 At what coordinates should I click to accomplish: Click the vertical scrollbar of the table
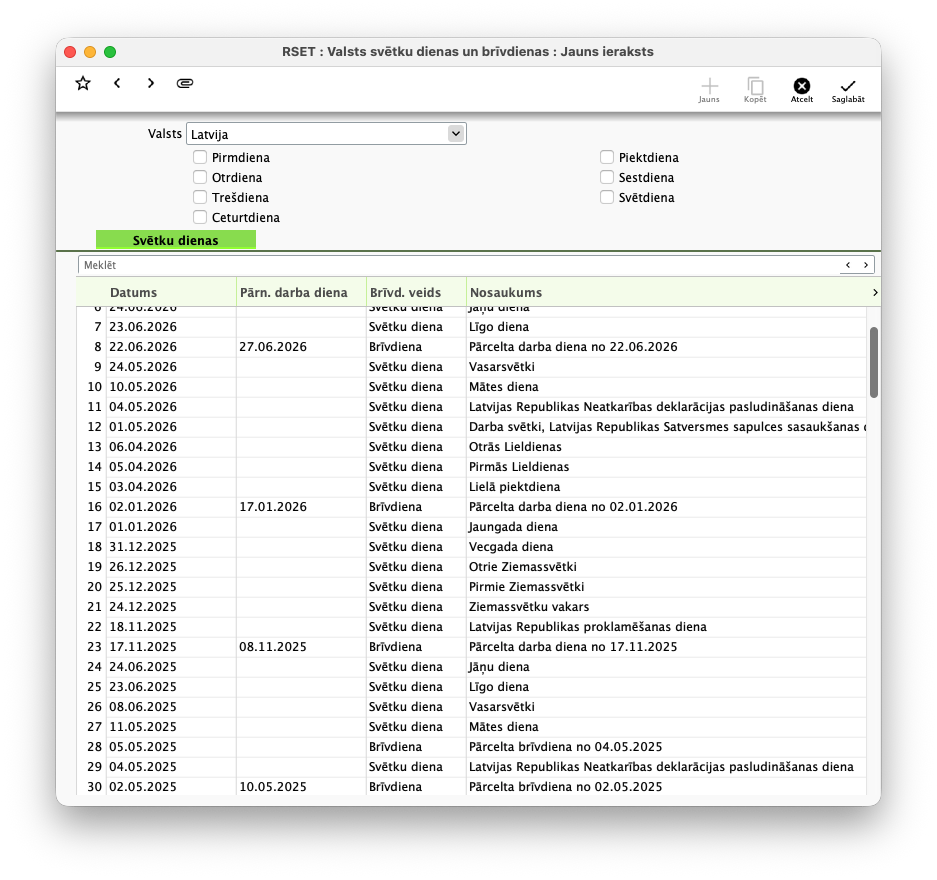coord(874,362)
